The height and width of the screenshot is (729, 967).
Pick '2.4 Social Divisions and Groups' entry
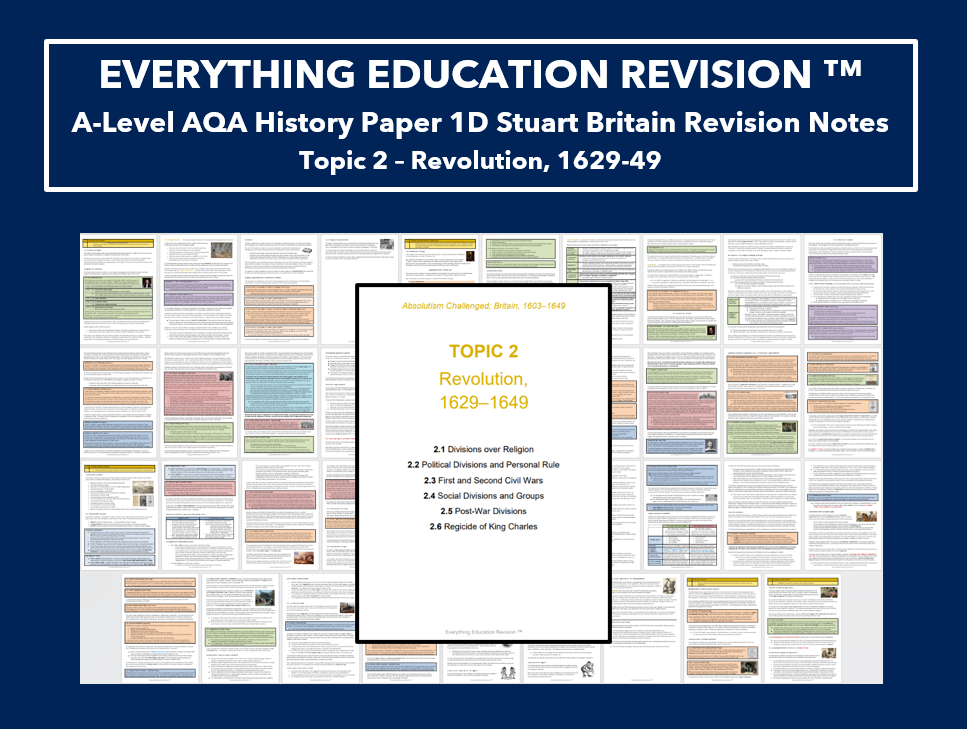[x=484, y=496]
